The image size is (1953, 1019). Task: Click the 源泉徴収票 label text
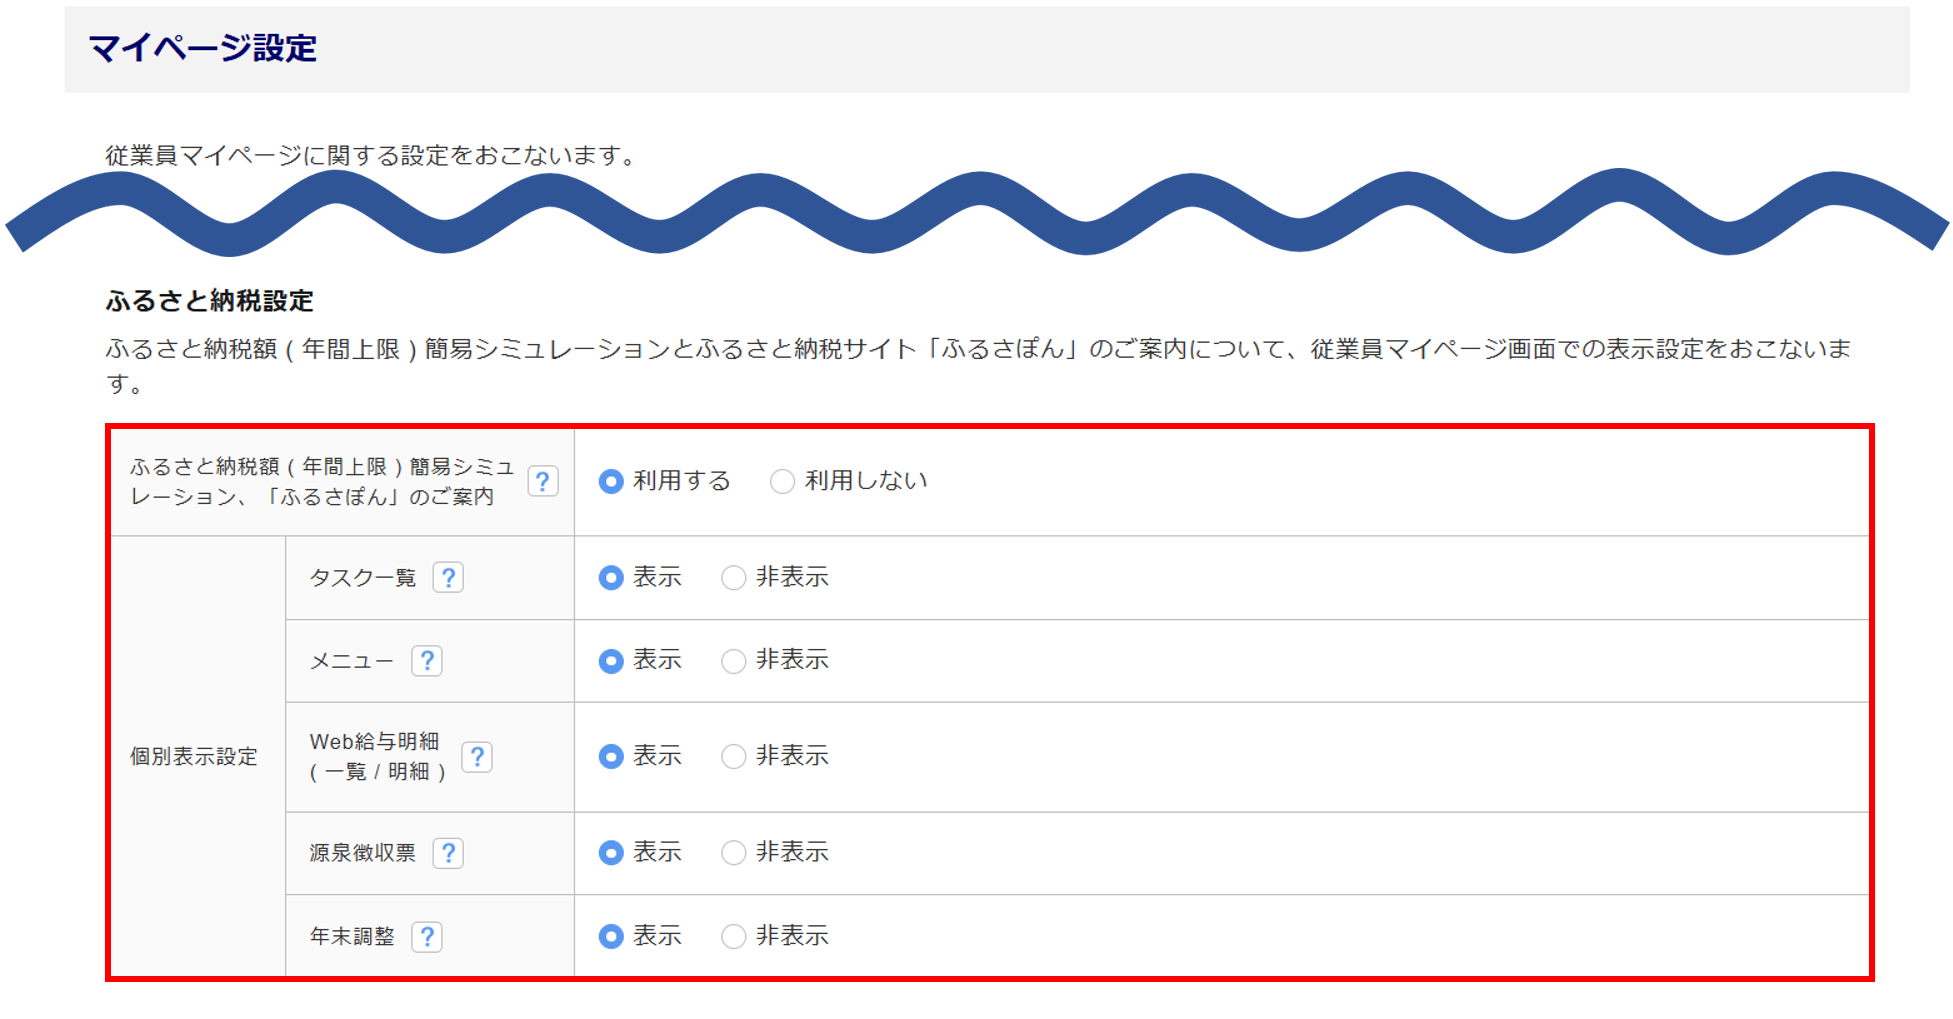pyautogui.click(x=363, y=853)
